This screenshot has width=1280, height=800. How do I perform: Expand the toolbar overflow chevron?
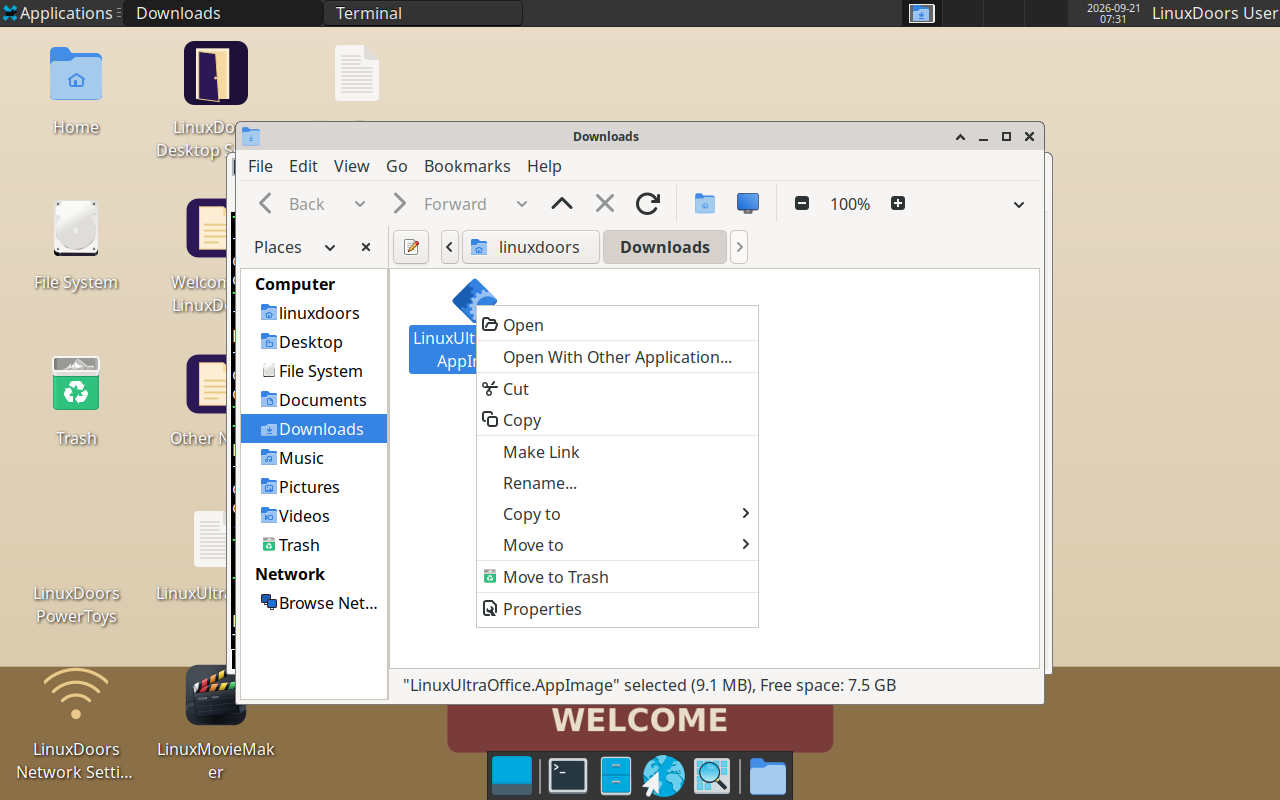1019,204
